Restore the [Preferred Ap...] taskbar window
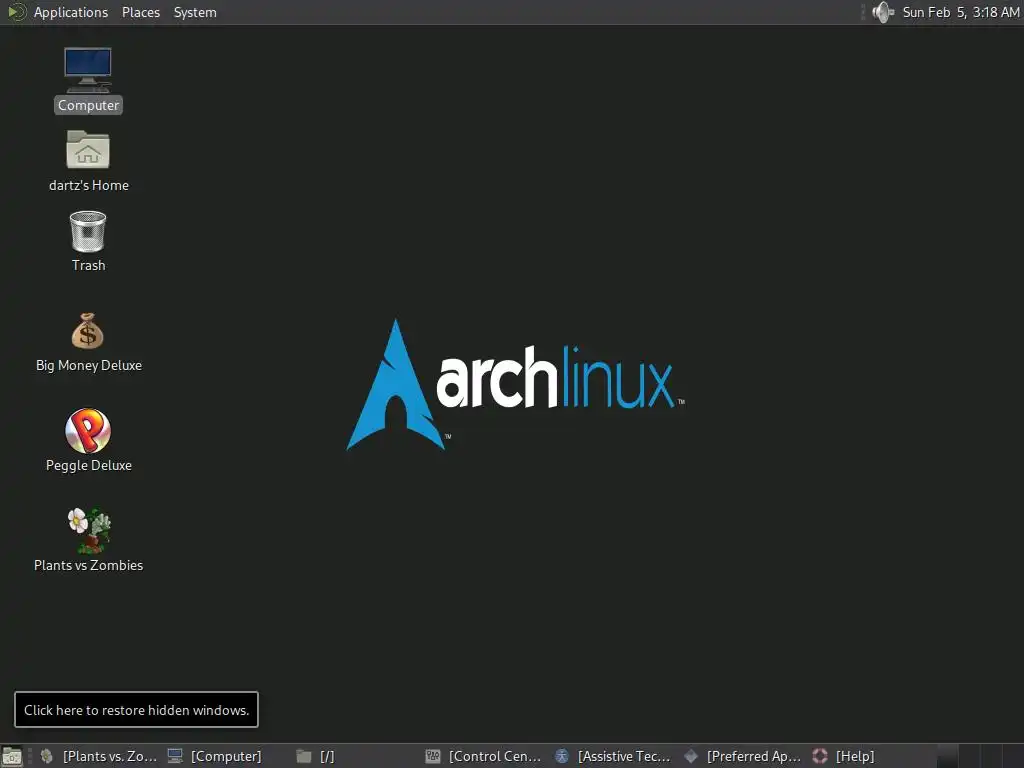 (743, 756)
